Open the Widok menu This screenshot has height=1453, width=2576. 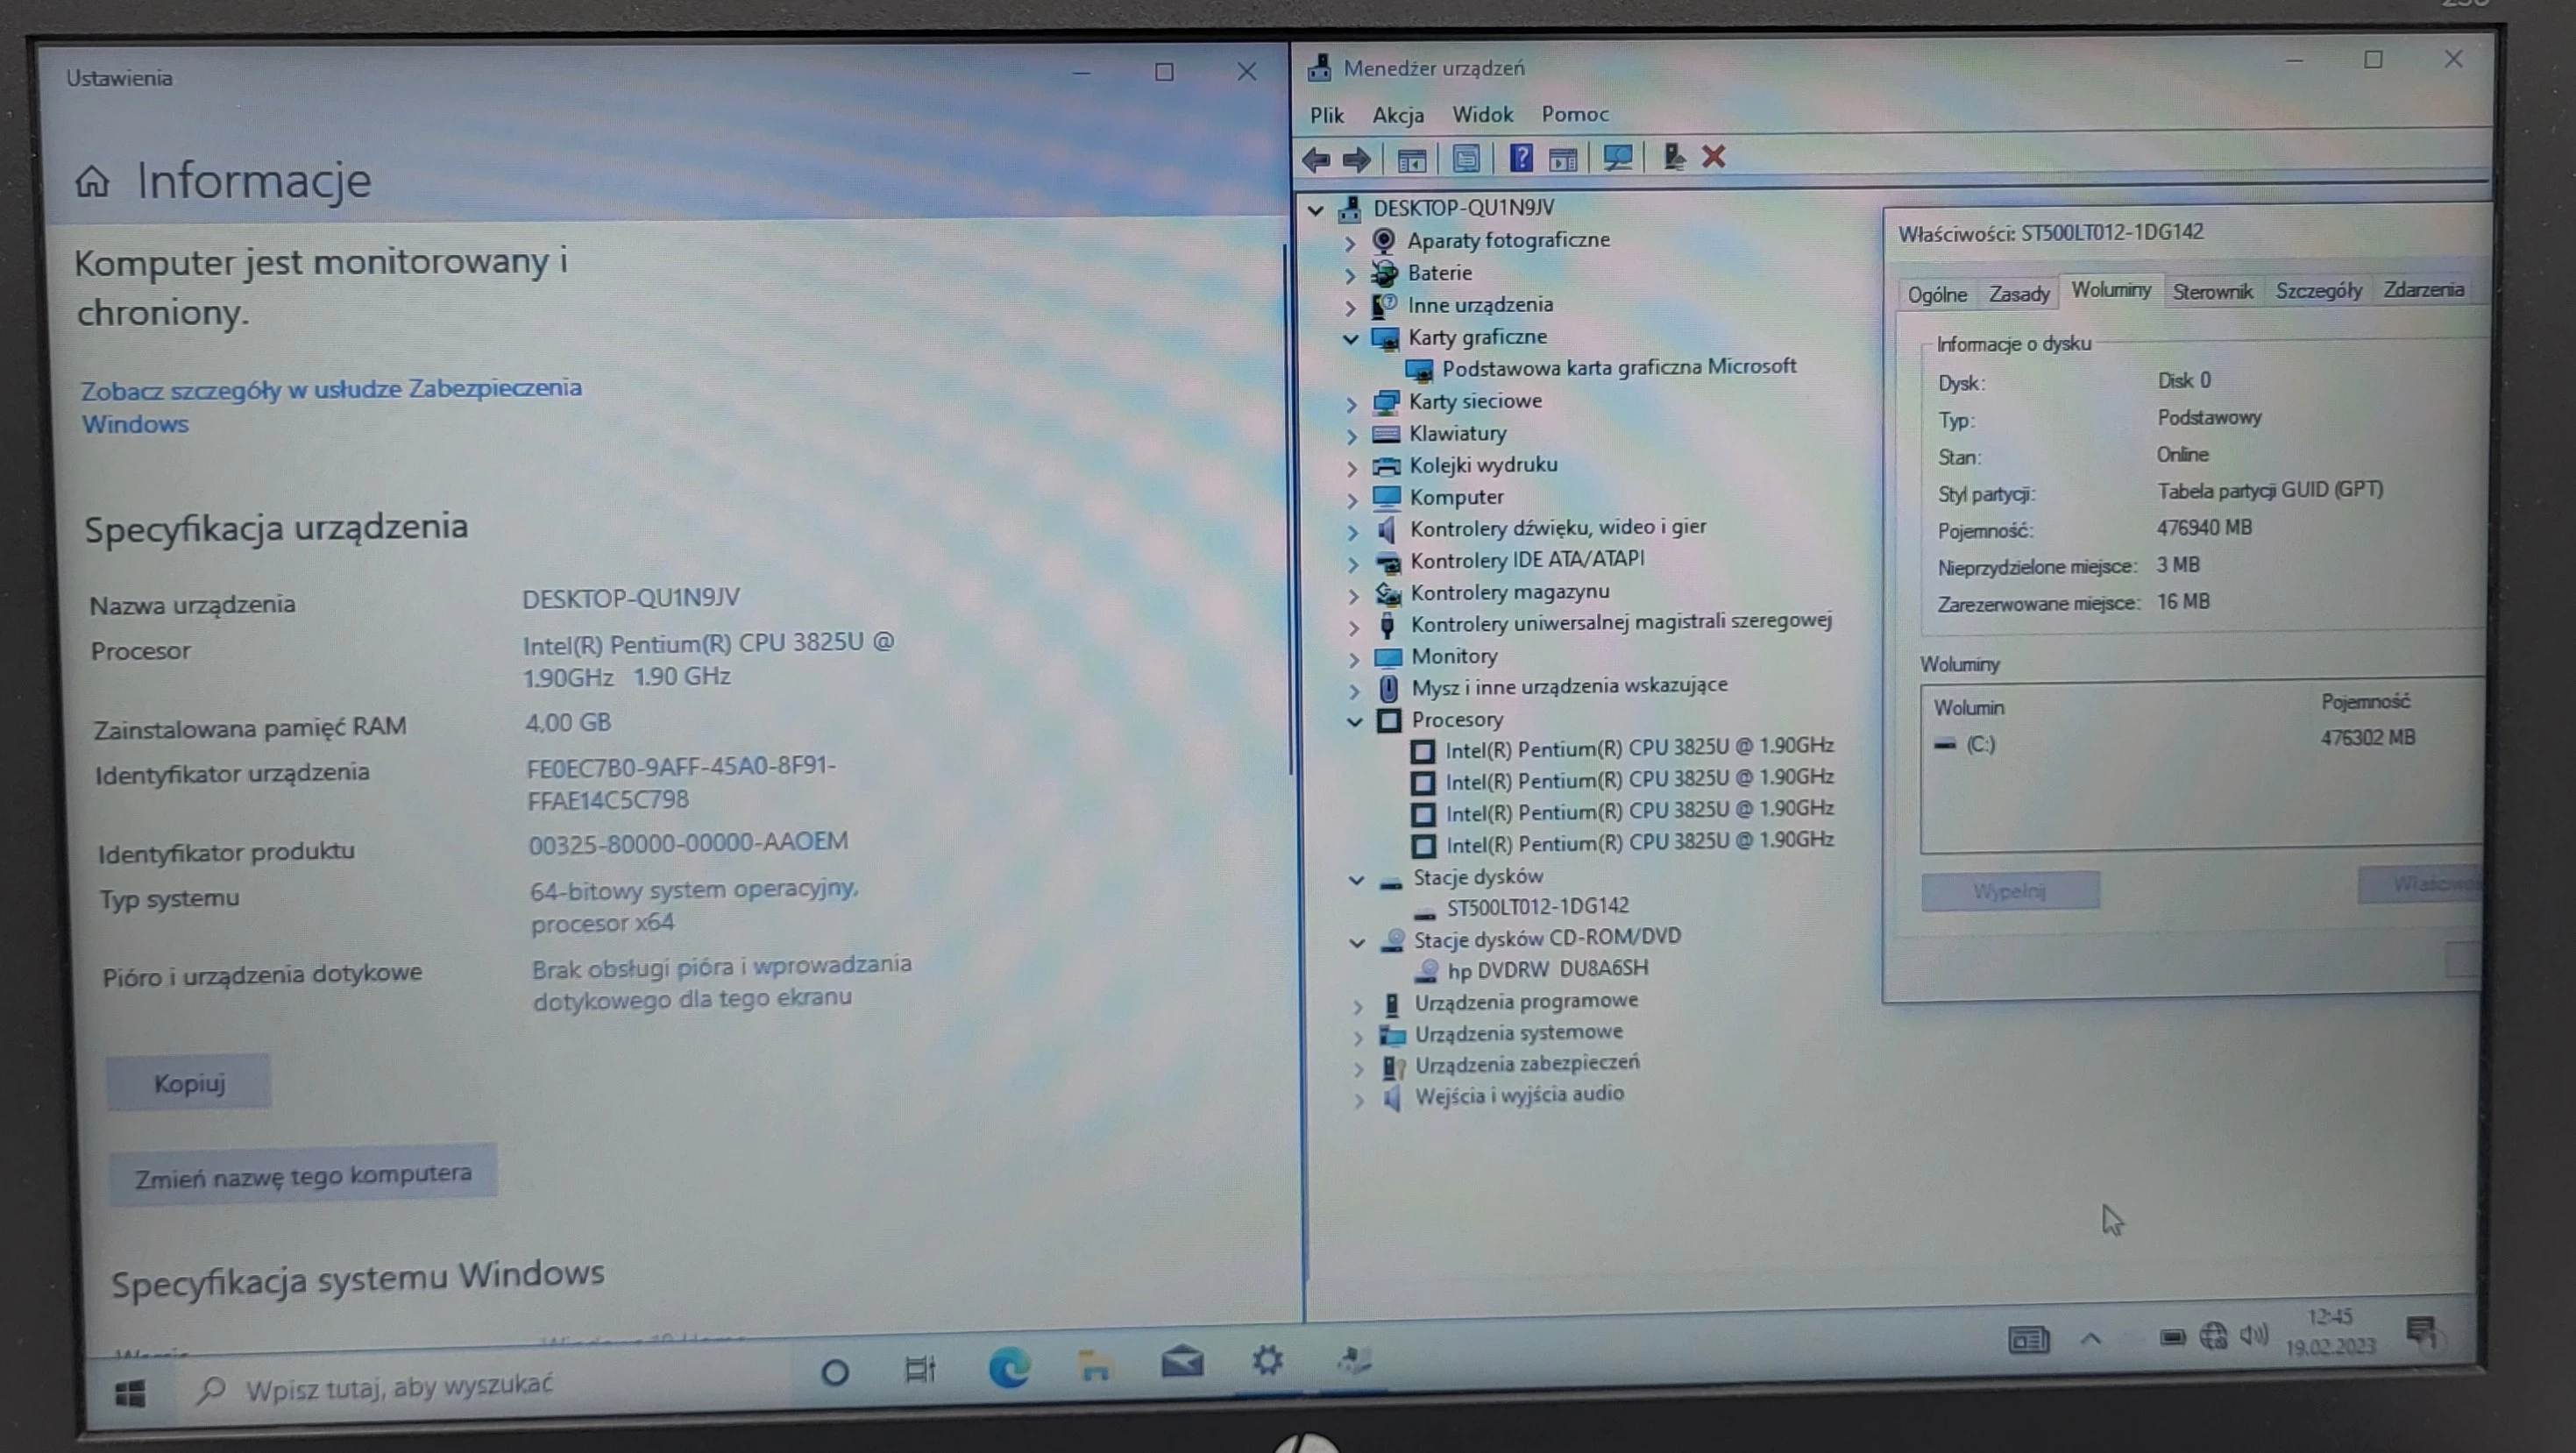(x=1482, y=114)
